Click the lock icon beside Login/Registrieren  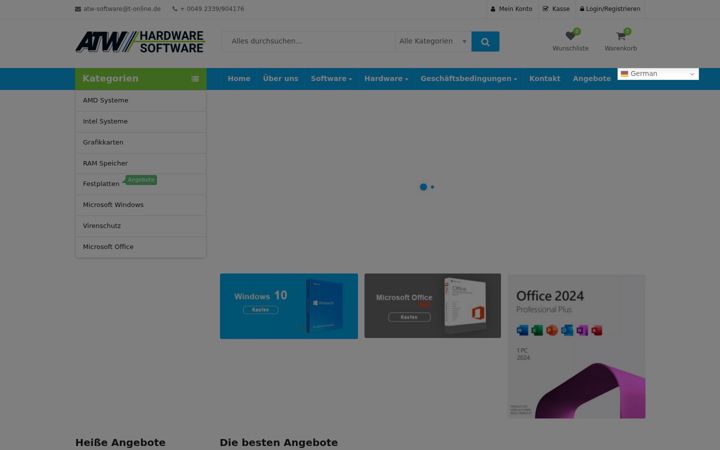[x=582, y=9]
